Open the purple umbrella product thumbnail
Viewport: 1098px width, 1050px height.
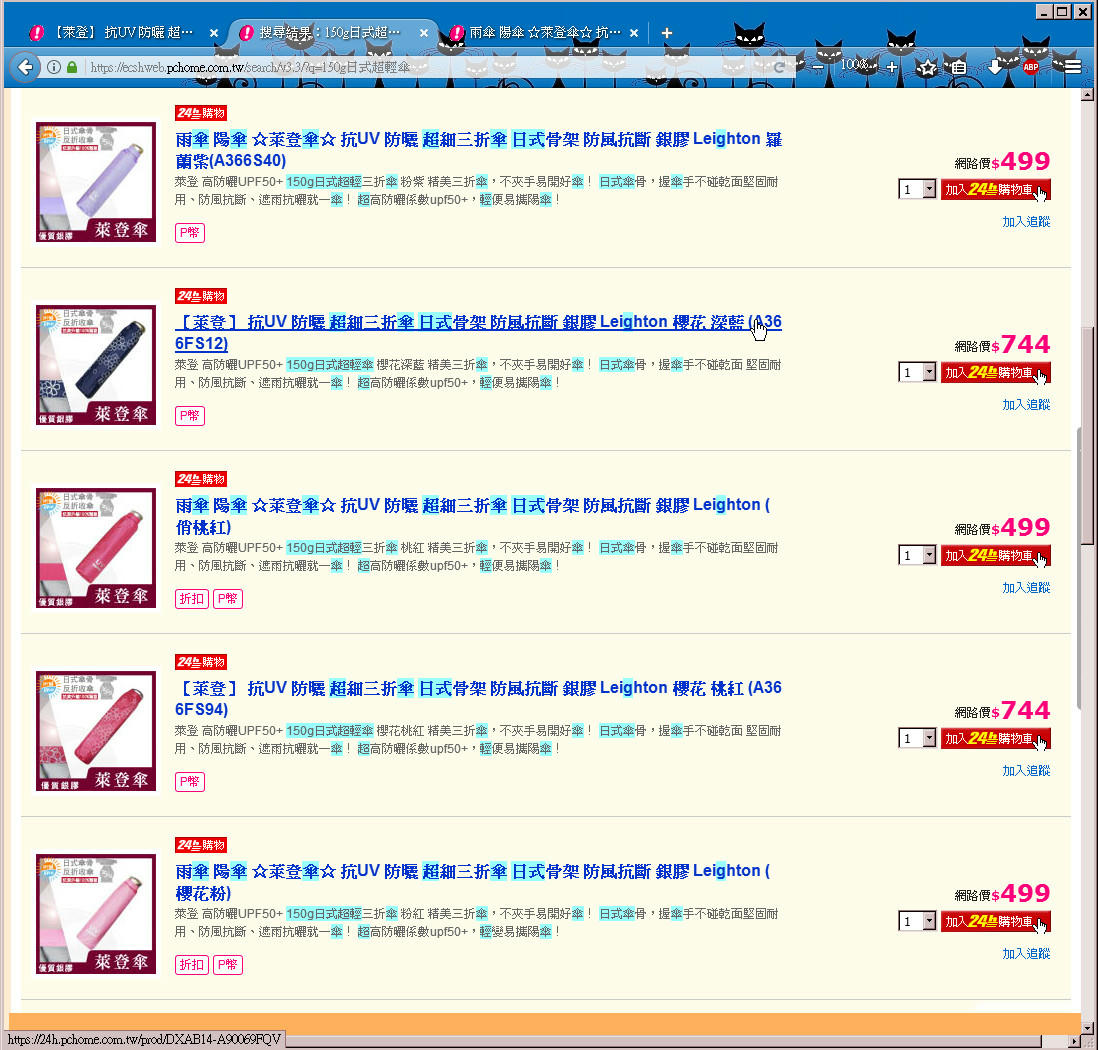96,182
